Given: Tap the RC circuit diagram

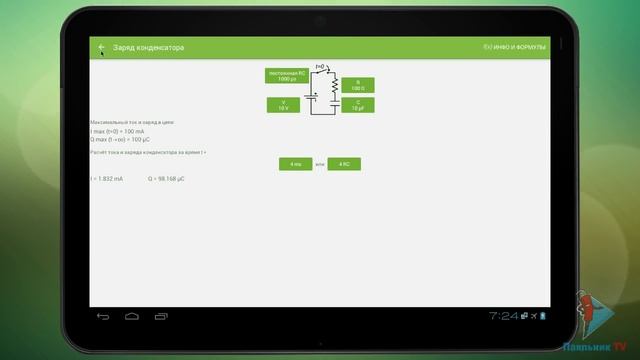Looking at the screenshot, I should click(322, 90).
